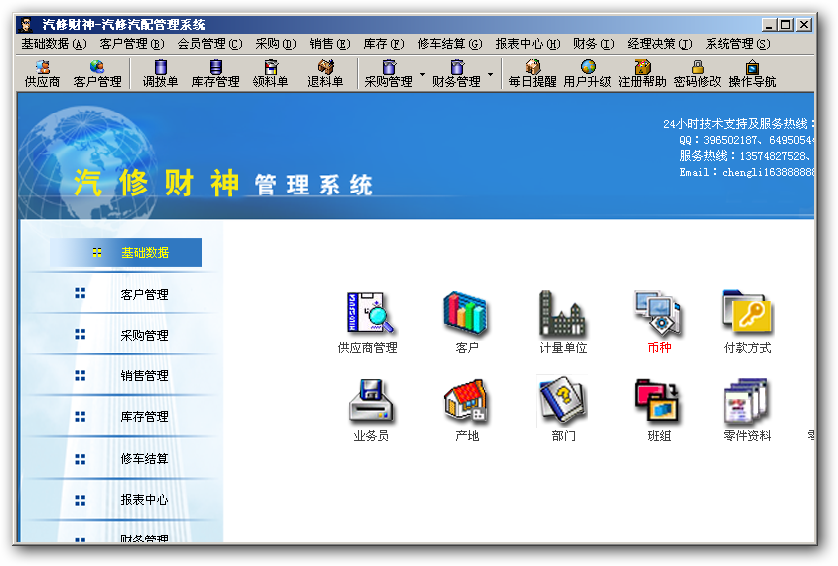This screenshot has width=838, height=566.
Task: Open the 注册帮助 toolbar icon
Action: (642, 73)
